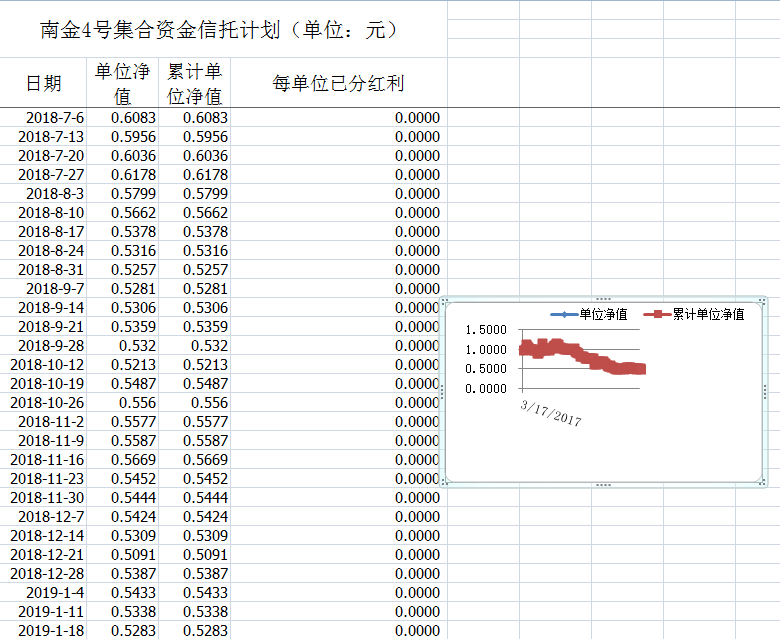Click the 0.0000 vertical axis label in chart
The width and height of the screenshot is (780, 639).
click(x=486, y=388)
